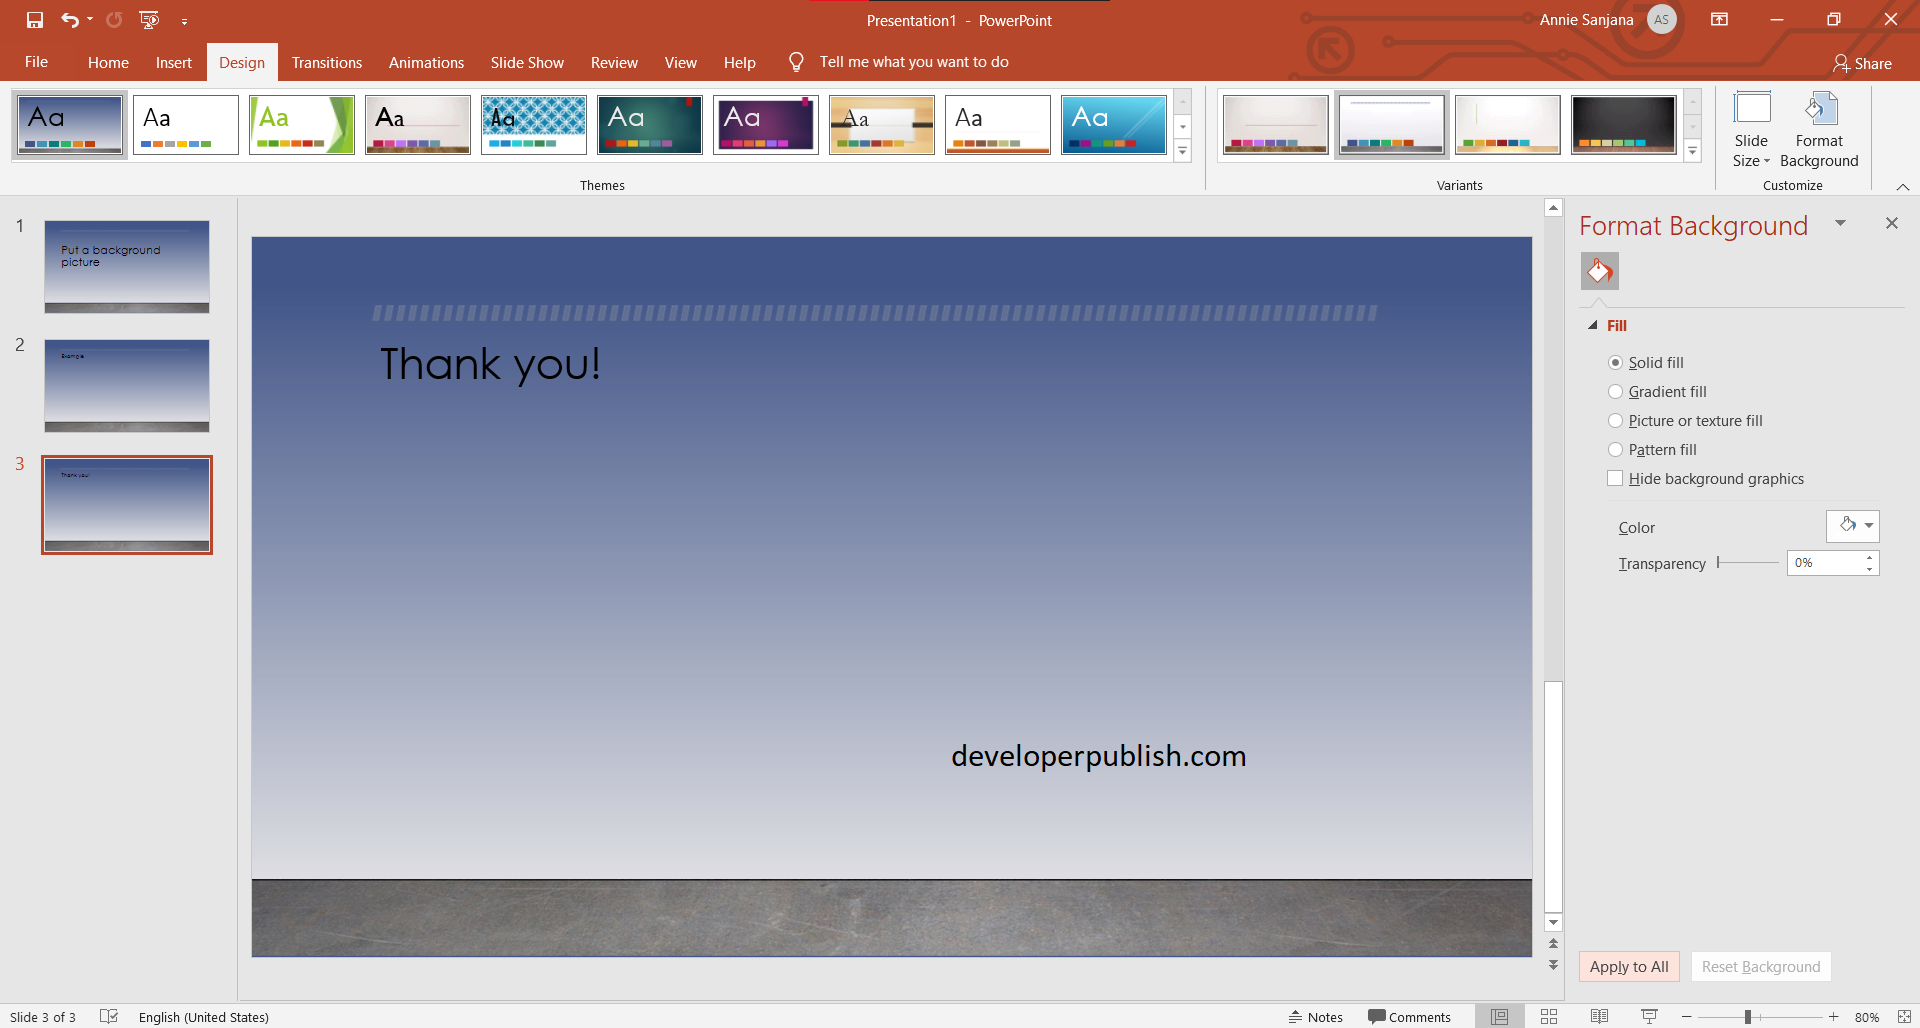This screenshot has width=1920, height=1028.
Task: Select the Fill bucket icon in the pane
Action: click(x=1598, y=270)
